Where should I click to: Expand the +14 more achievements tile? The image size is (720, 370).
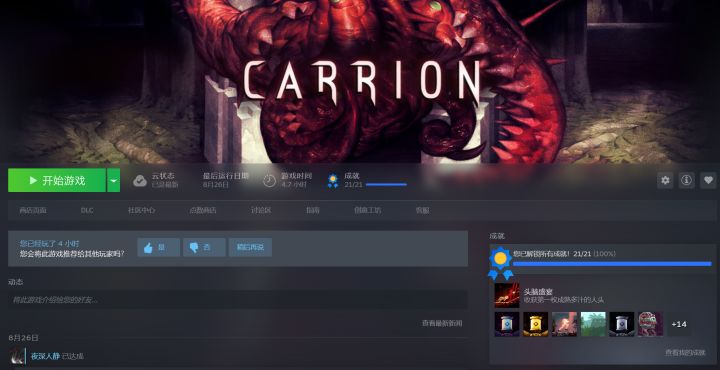(x=679, y=324)
